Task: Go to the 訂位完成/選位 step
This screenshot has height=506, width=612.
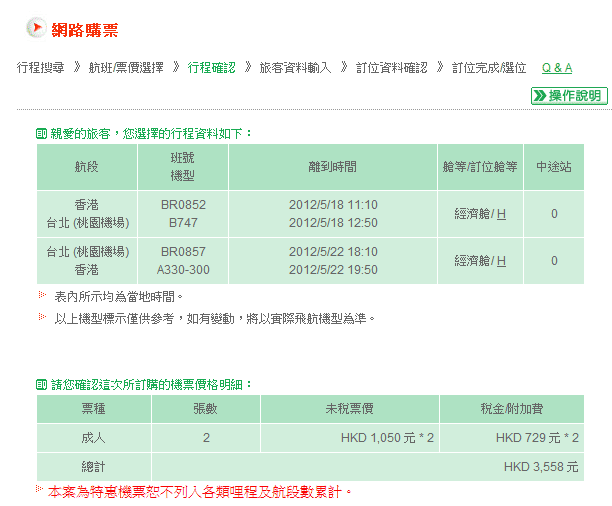Action: [489, 68]
